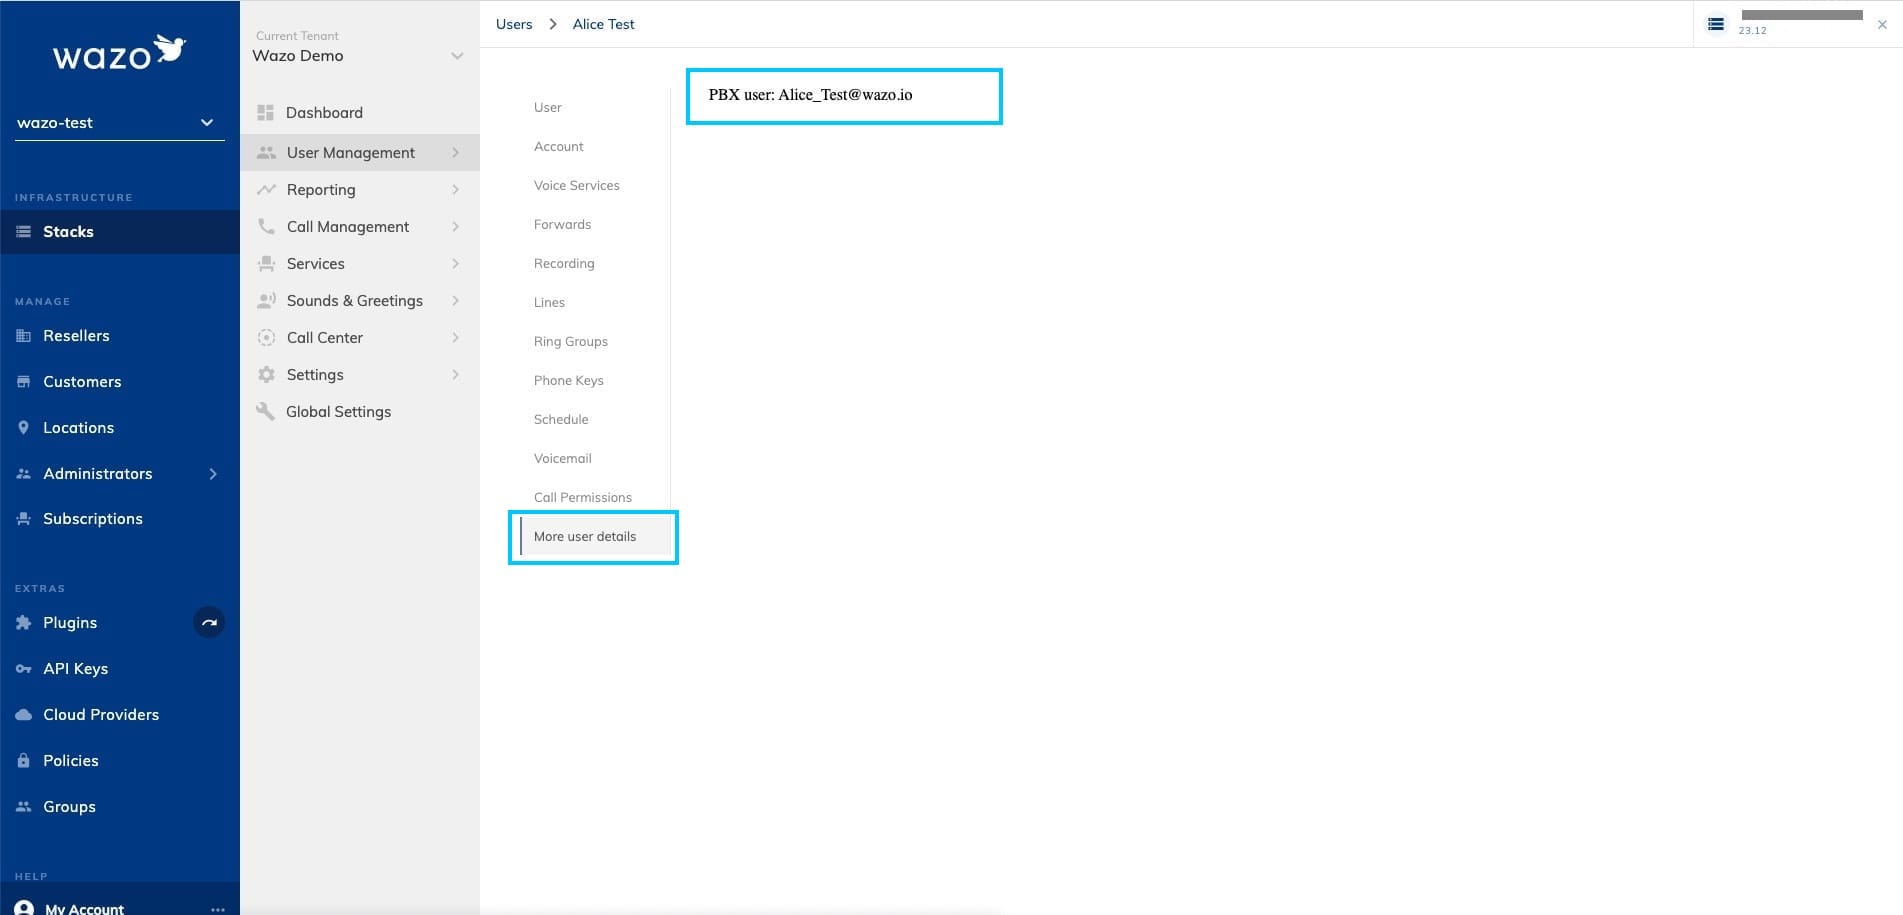Expand the Administrators submenu chevron
Screen dimensions: 1903x915
point(213,474)
